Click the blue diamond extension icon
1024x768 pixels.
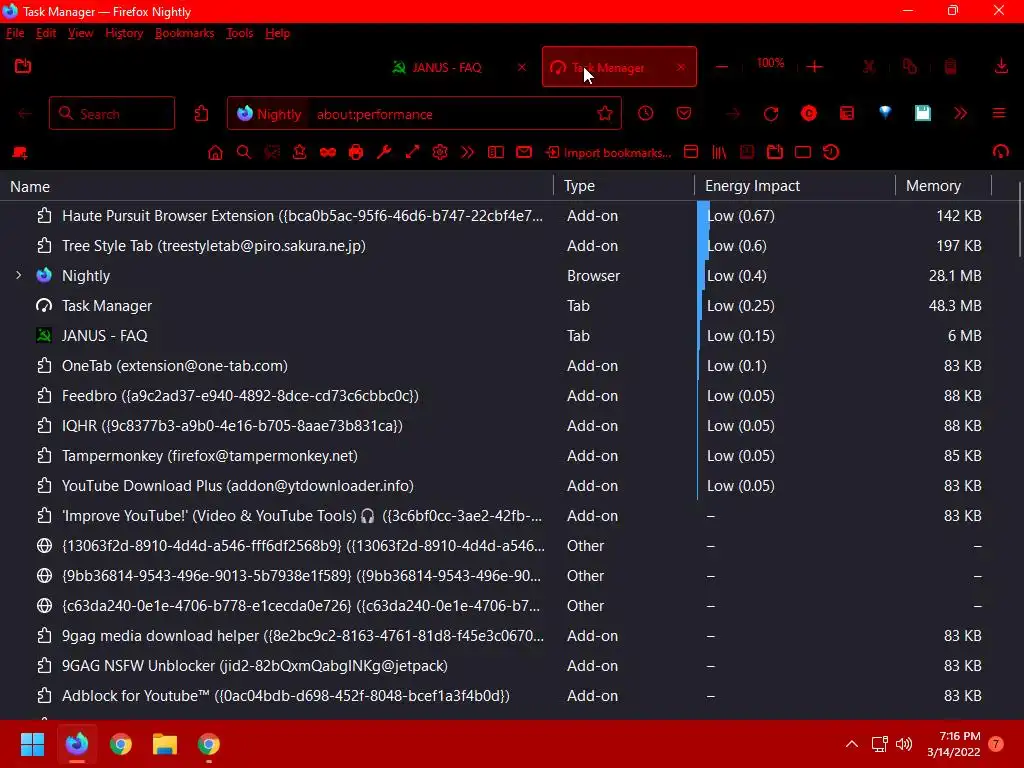[885, 112]
